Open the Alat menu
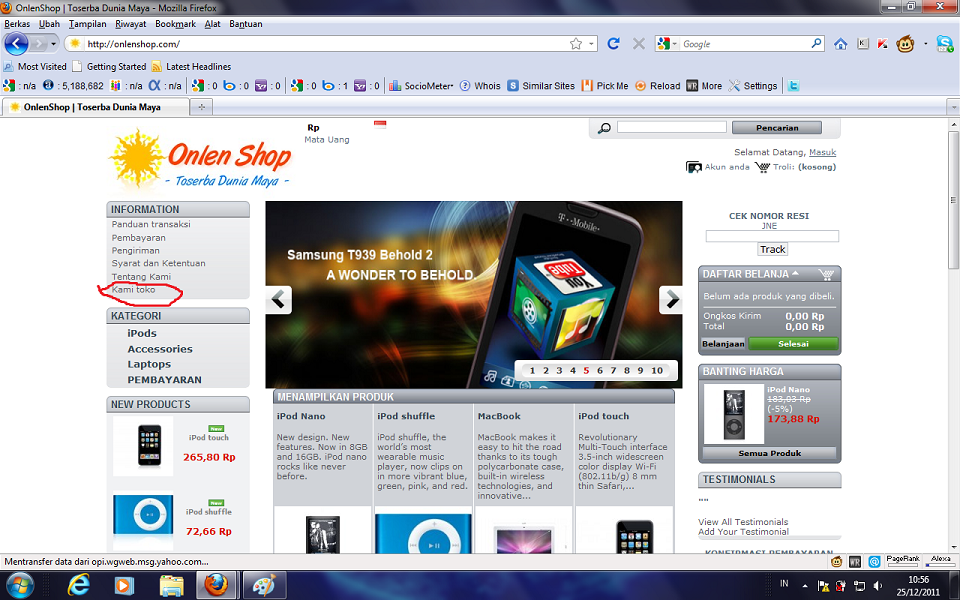960x600 pixels. pos(212,24)
